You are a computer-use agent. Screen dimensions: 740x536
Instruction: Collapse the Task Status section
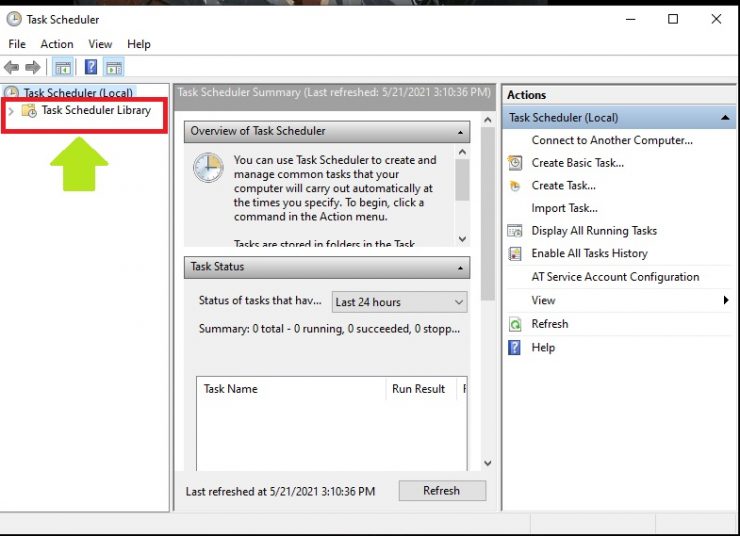click(x=460, y=268)
